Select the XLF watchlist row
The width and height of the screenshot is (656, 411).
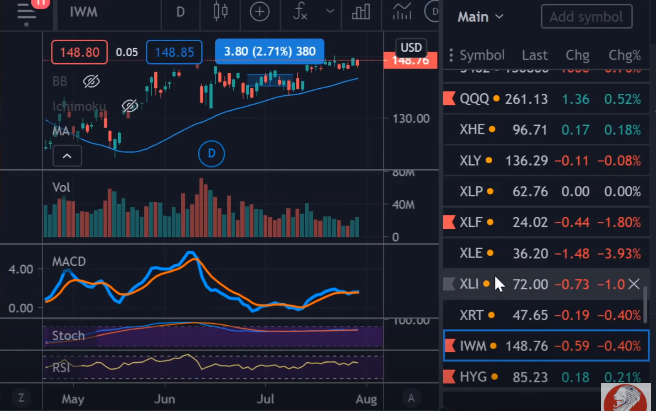click(546, 222)
